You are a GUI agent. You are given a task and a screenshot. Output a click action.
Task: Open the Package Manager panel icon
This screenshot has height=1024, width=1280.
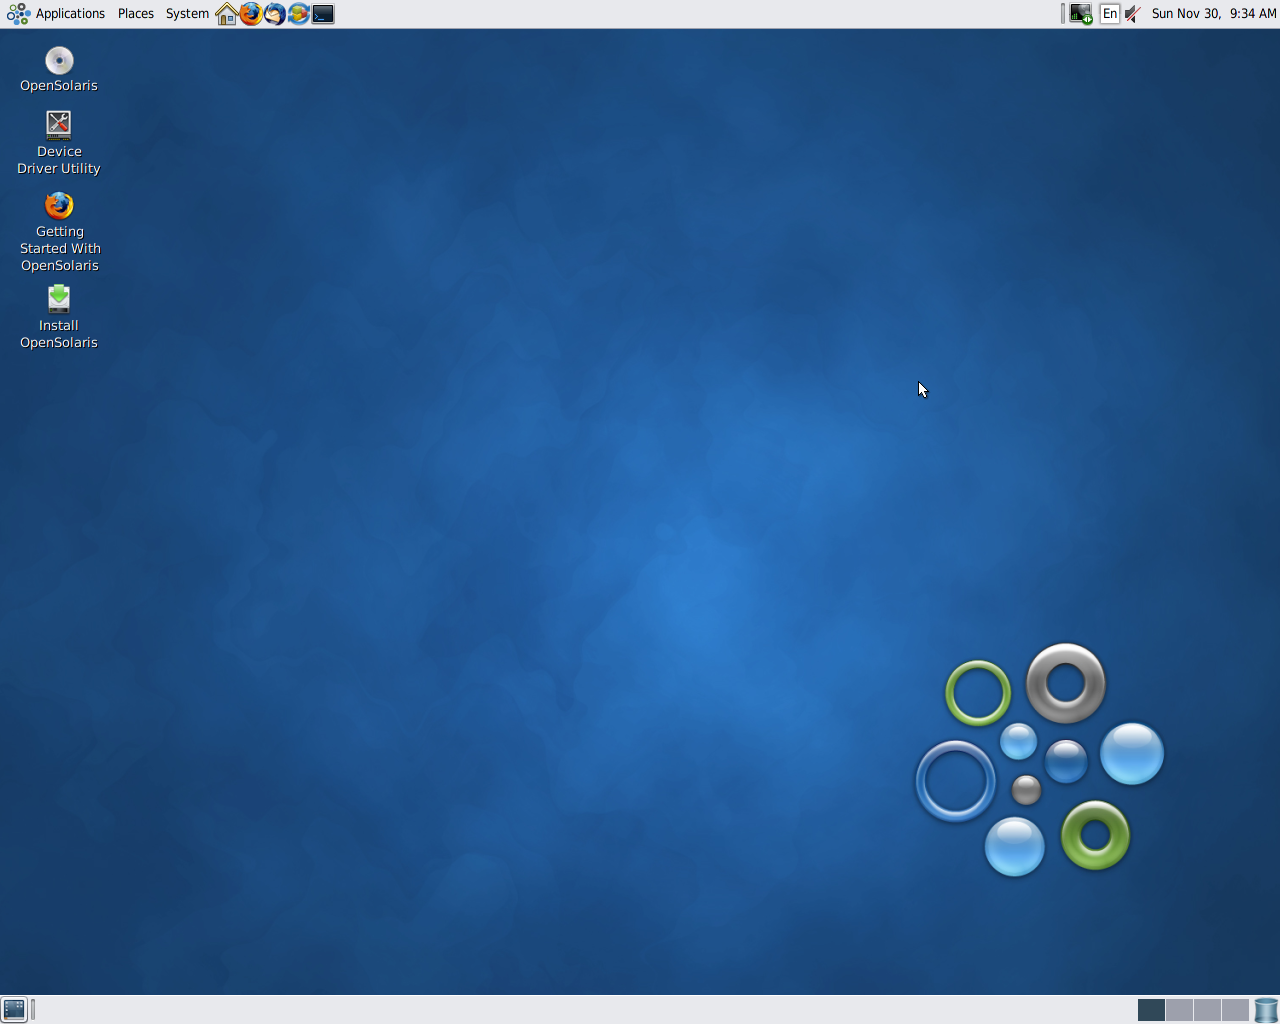(x=297, y=14)
